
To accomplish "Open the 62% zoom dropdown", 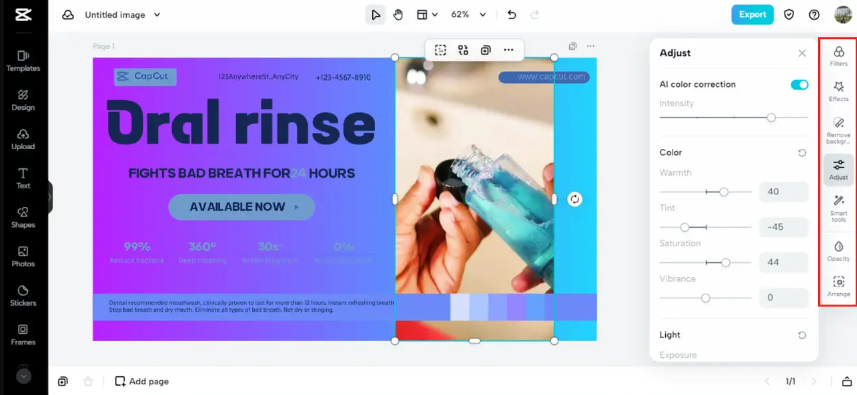I will (x=468, y=15).
